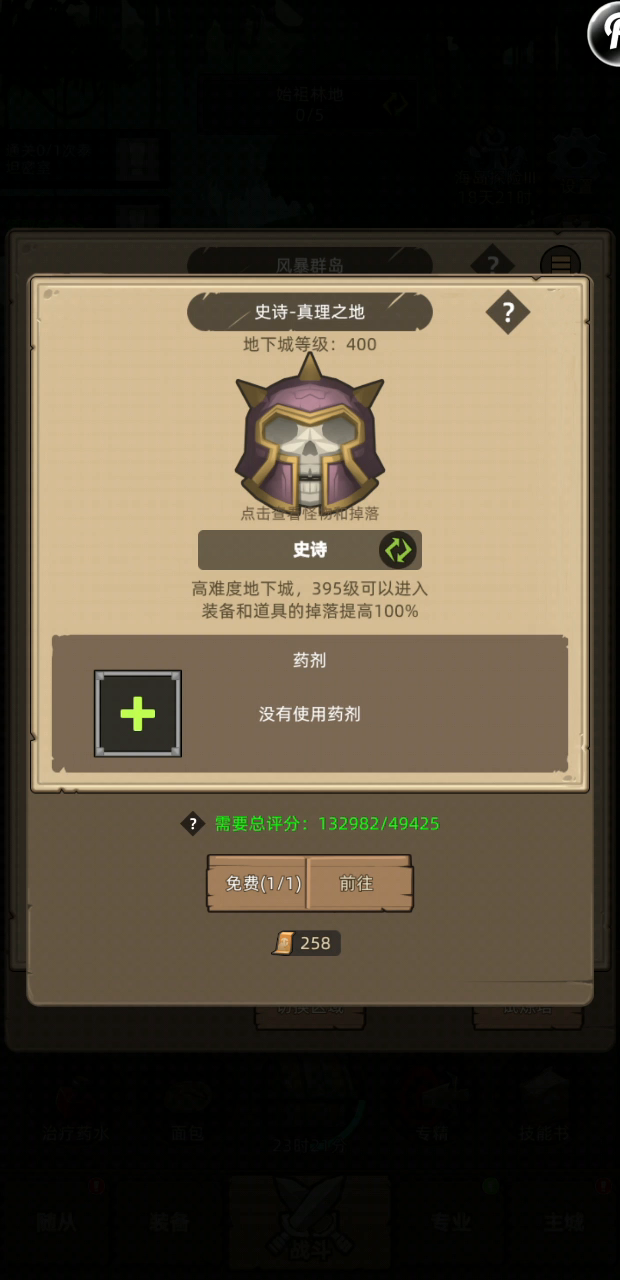Click the green difficulty swap arrows
The height and width of the screenshot is (1280, 620).
(x=397, y=550)
